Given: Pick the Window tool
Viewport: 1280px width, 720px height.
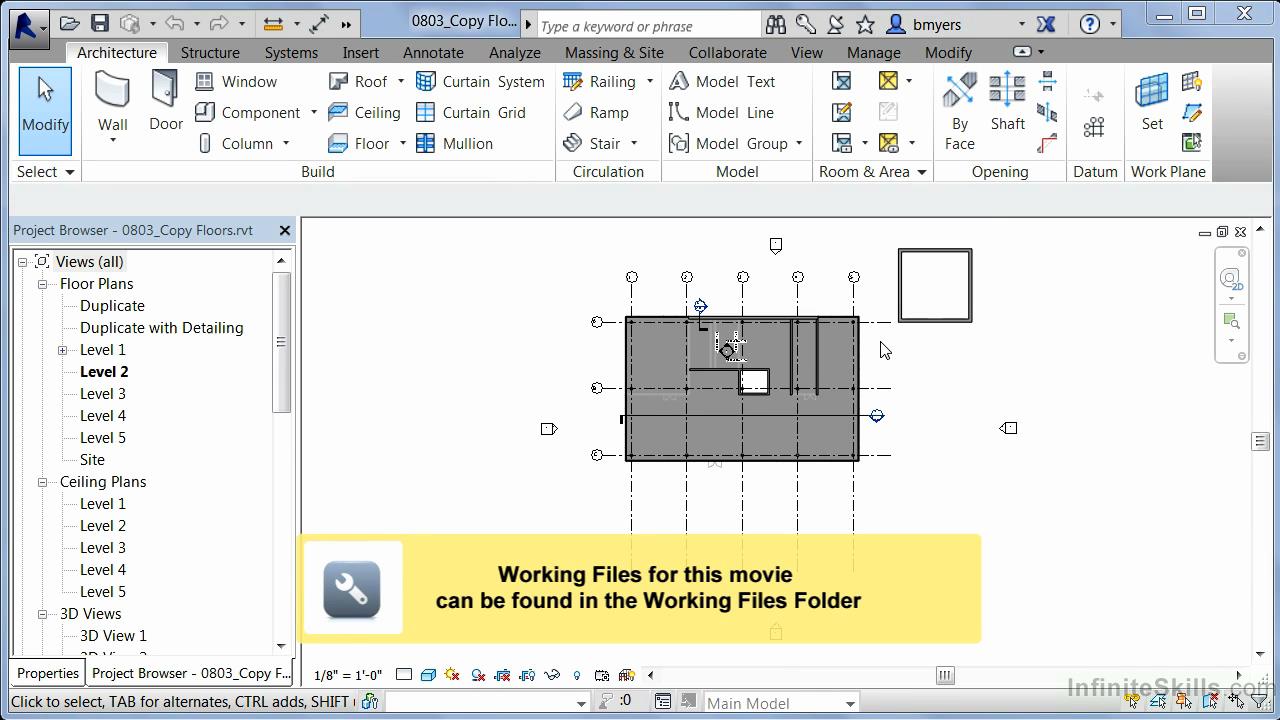Looking at the screenshot, I should click(237, 81).
